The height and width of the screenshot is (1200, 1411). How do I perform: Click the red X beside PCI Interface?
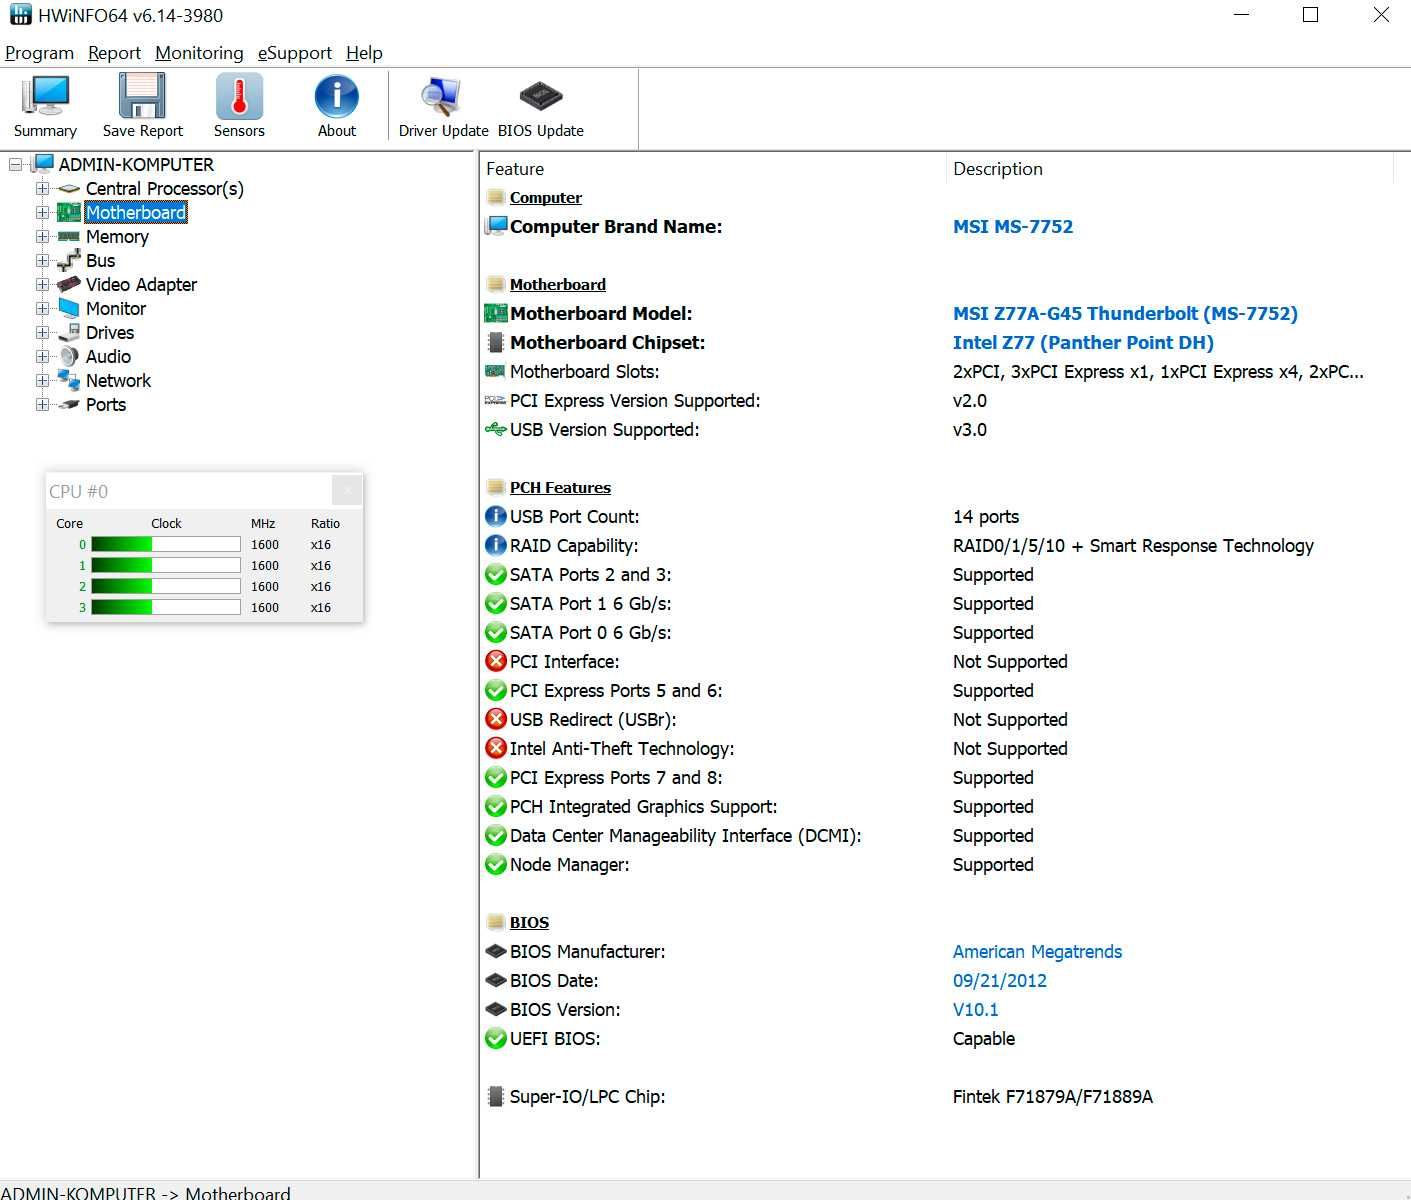(x=495, y=661)
